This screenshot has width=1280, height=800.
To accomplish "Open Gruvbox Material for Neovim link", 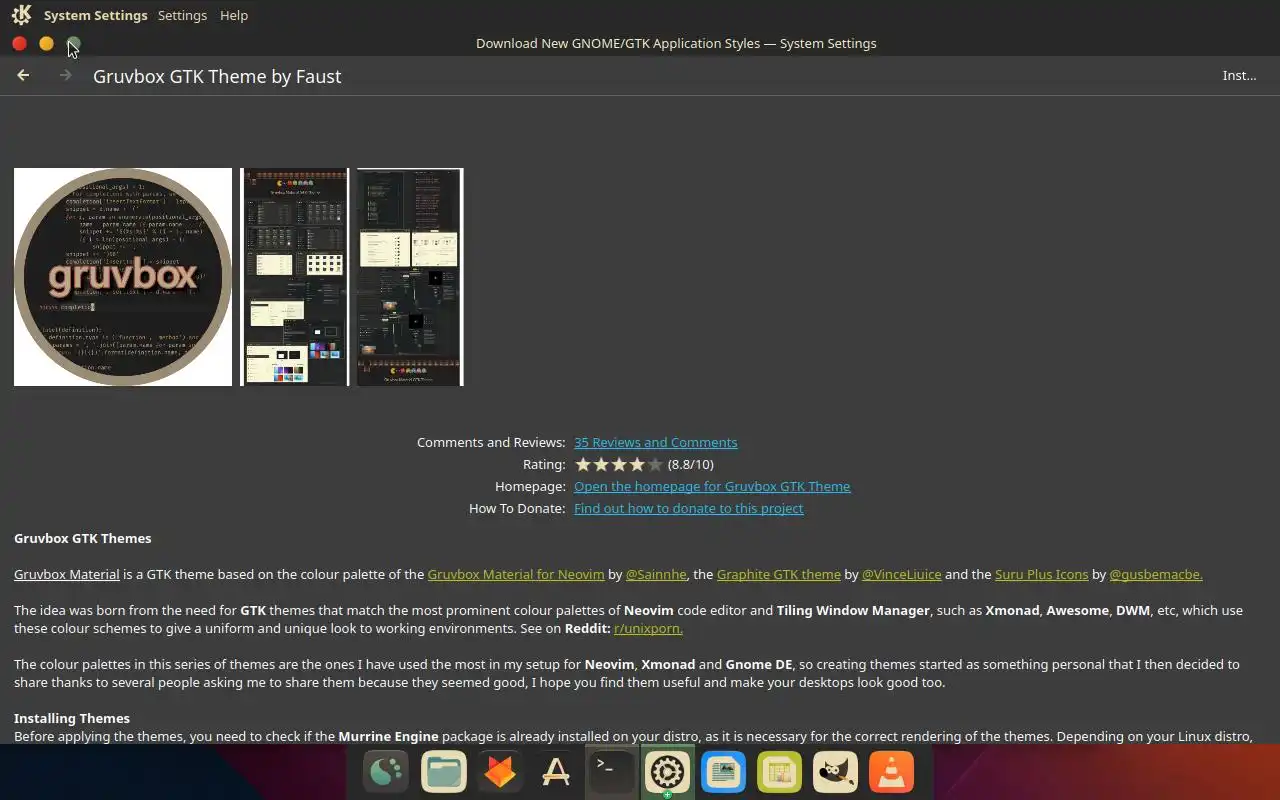I will [516, 574].
